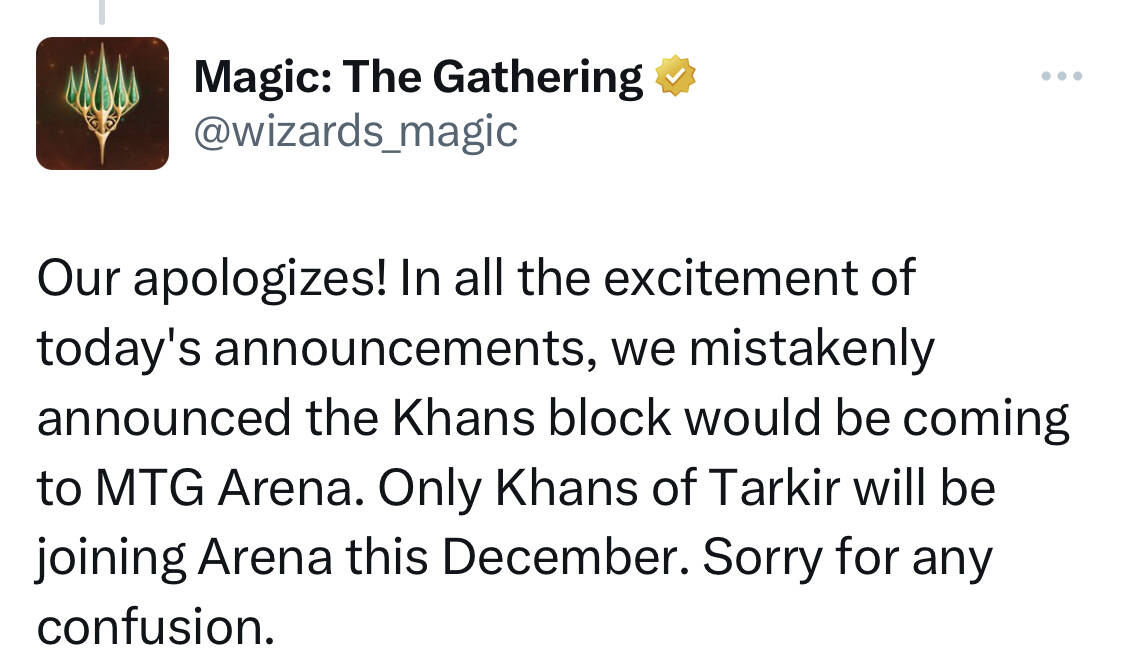Click the gold verified badge checkmark
1125x666 pixels.
pos(676,75)
